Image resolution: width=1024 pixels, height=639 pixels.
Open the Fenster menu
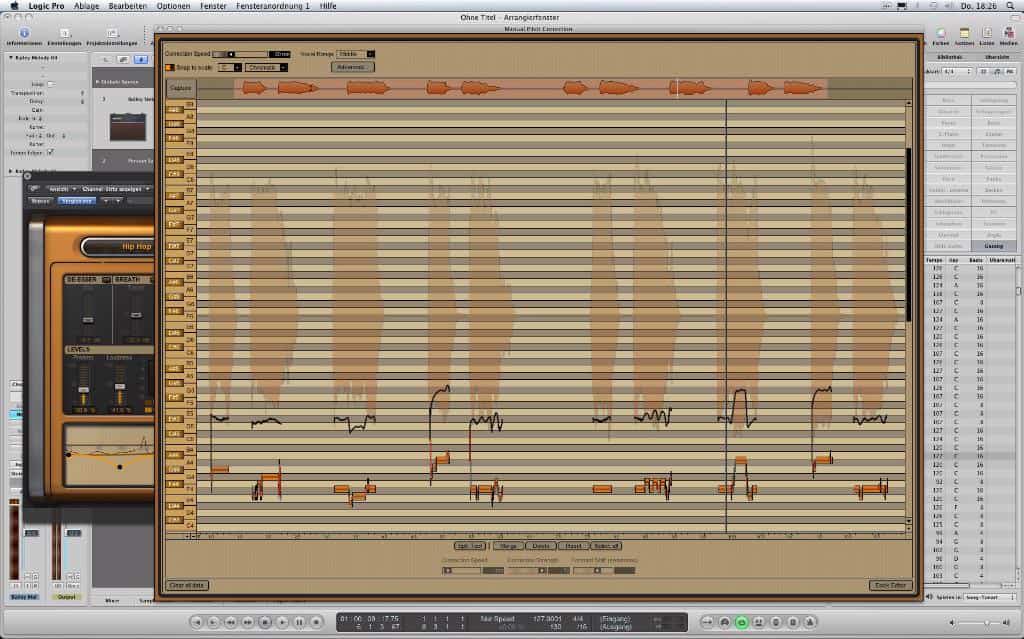213,6
